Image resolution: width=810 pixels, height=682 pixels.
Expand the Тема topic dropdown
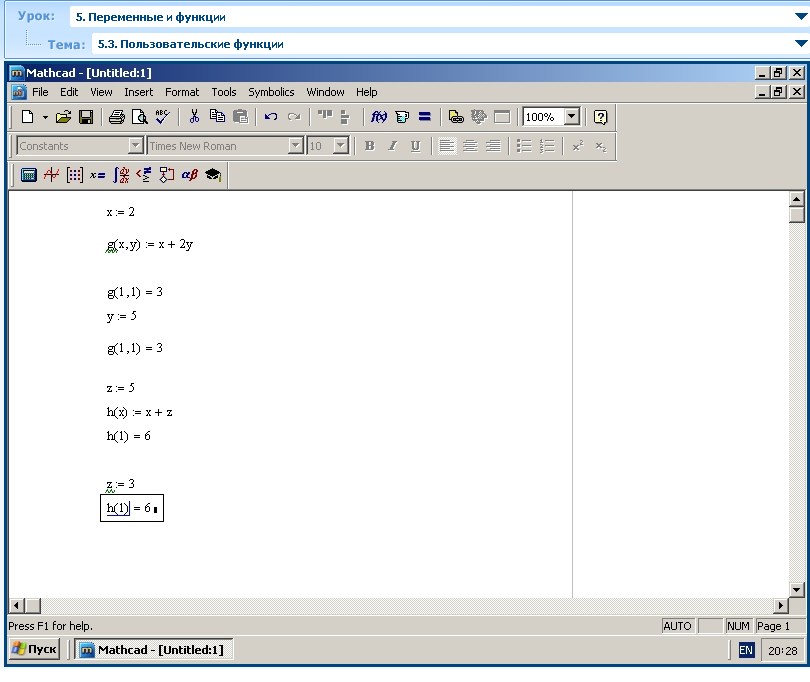(x=801, y=44)
